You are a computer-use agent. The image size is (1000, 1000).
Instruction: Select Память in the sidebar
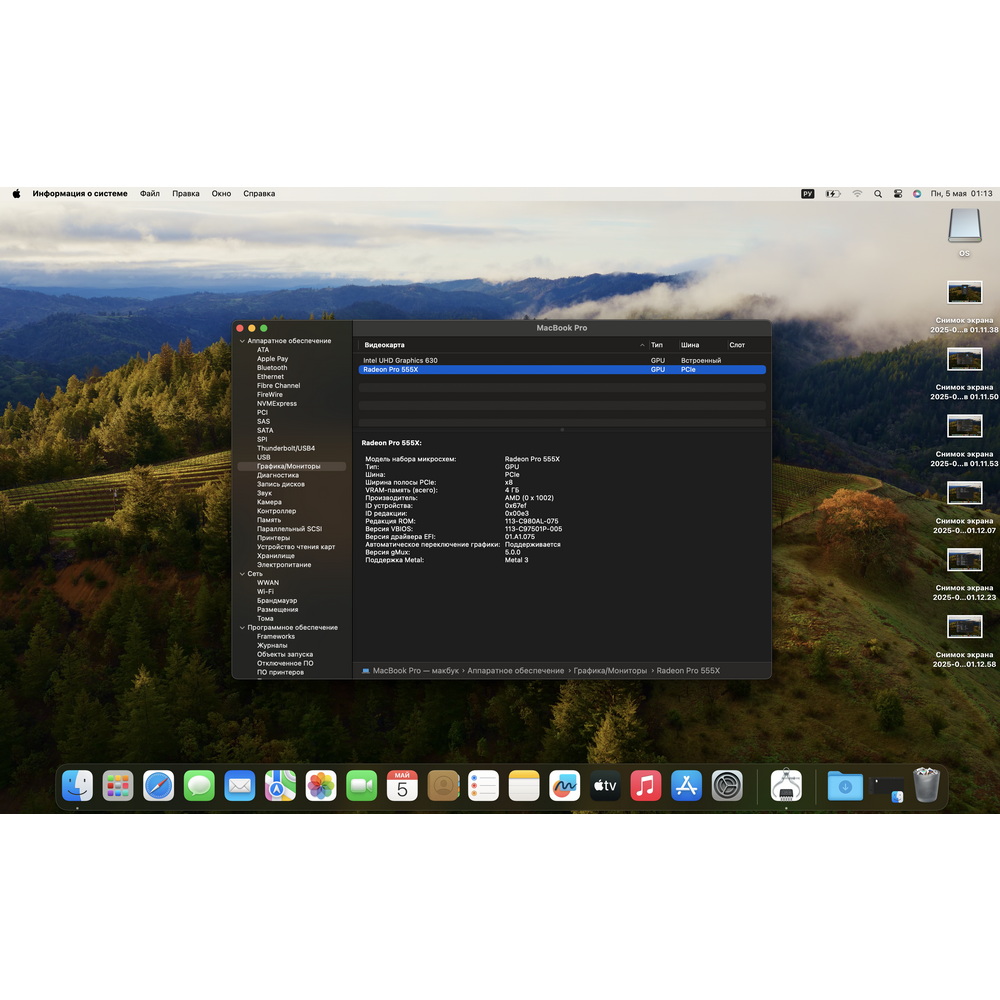coord(268,520)
